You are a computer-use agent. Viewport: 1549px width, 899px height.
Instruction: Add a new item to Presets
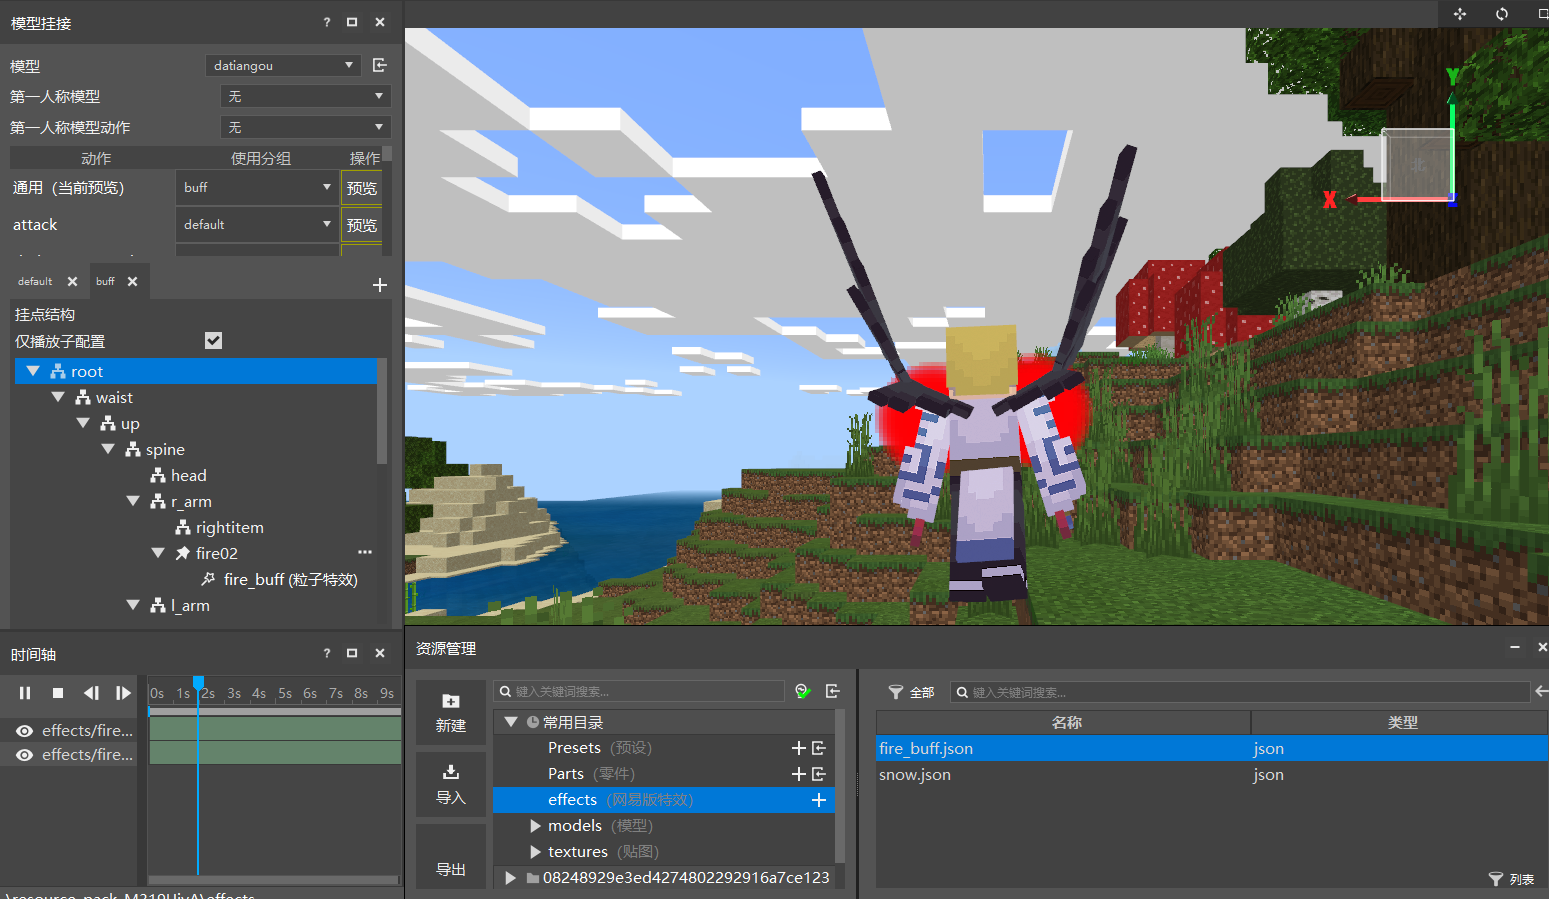(x=798, y=748)
